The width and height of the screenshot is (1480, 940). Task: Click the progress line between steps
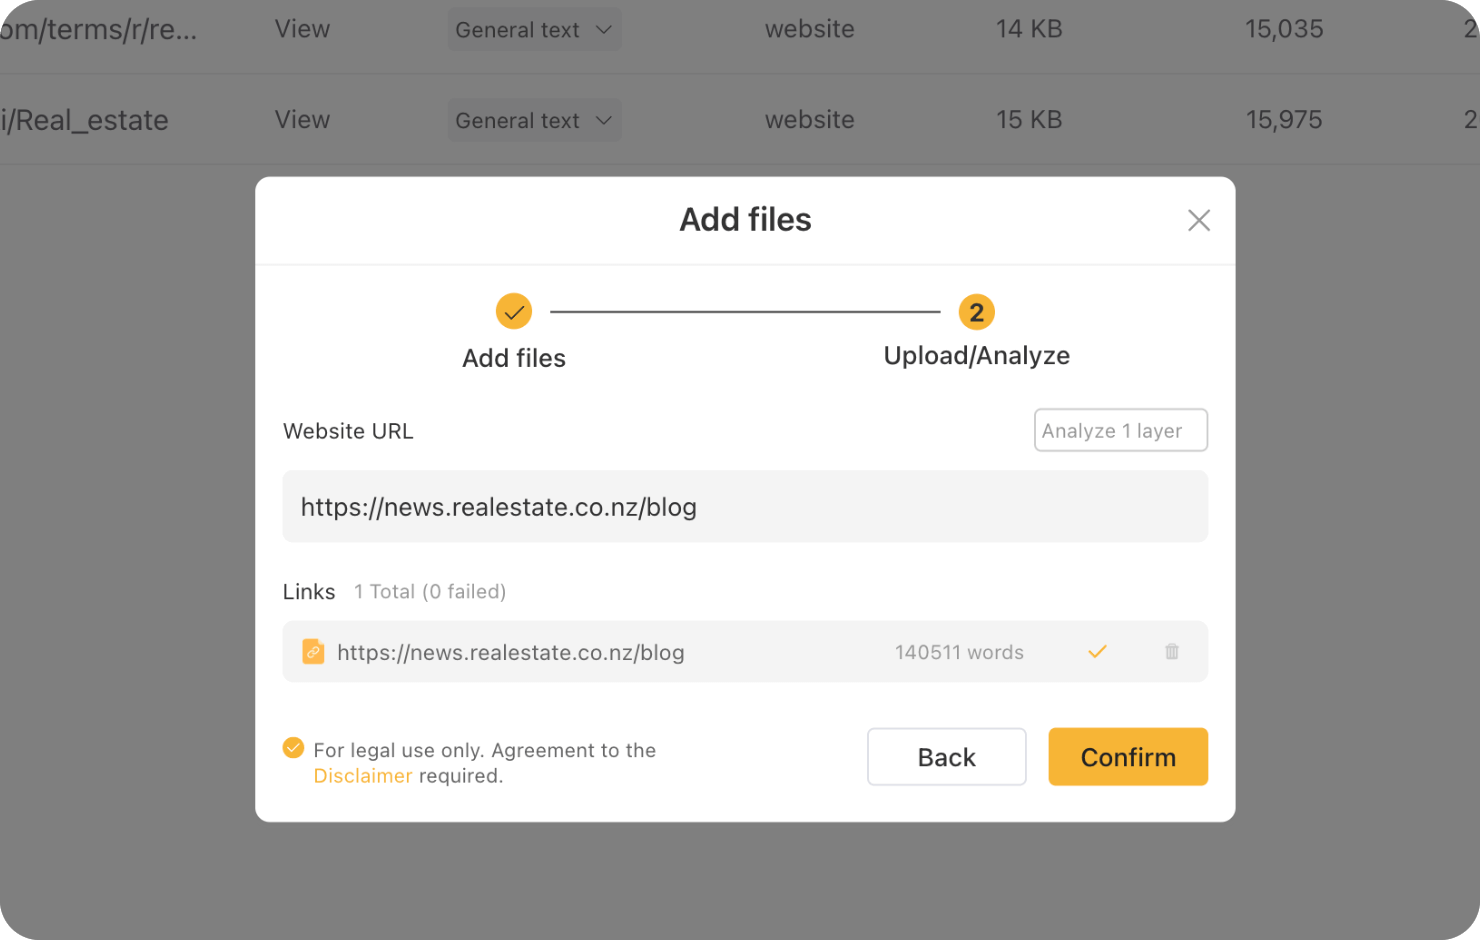pyautogui.click(x=745, y=312)
